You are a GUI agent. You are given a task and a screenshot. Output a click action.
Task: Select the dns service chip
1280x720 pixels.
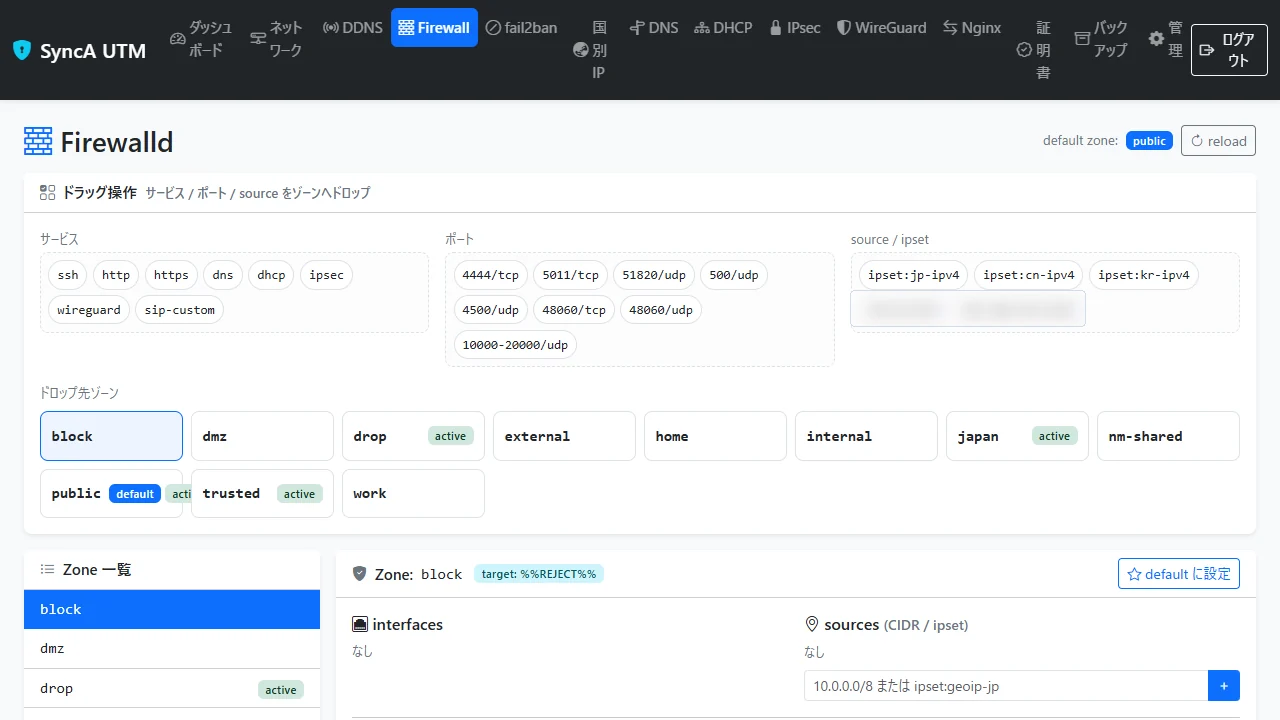(223, 275)
